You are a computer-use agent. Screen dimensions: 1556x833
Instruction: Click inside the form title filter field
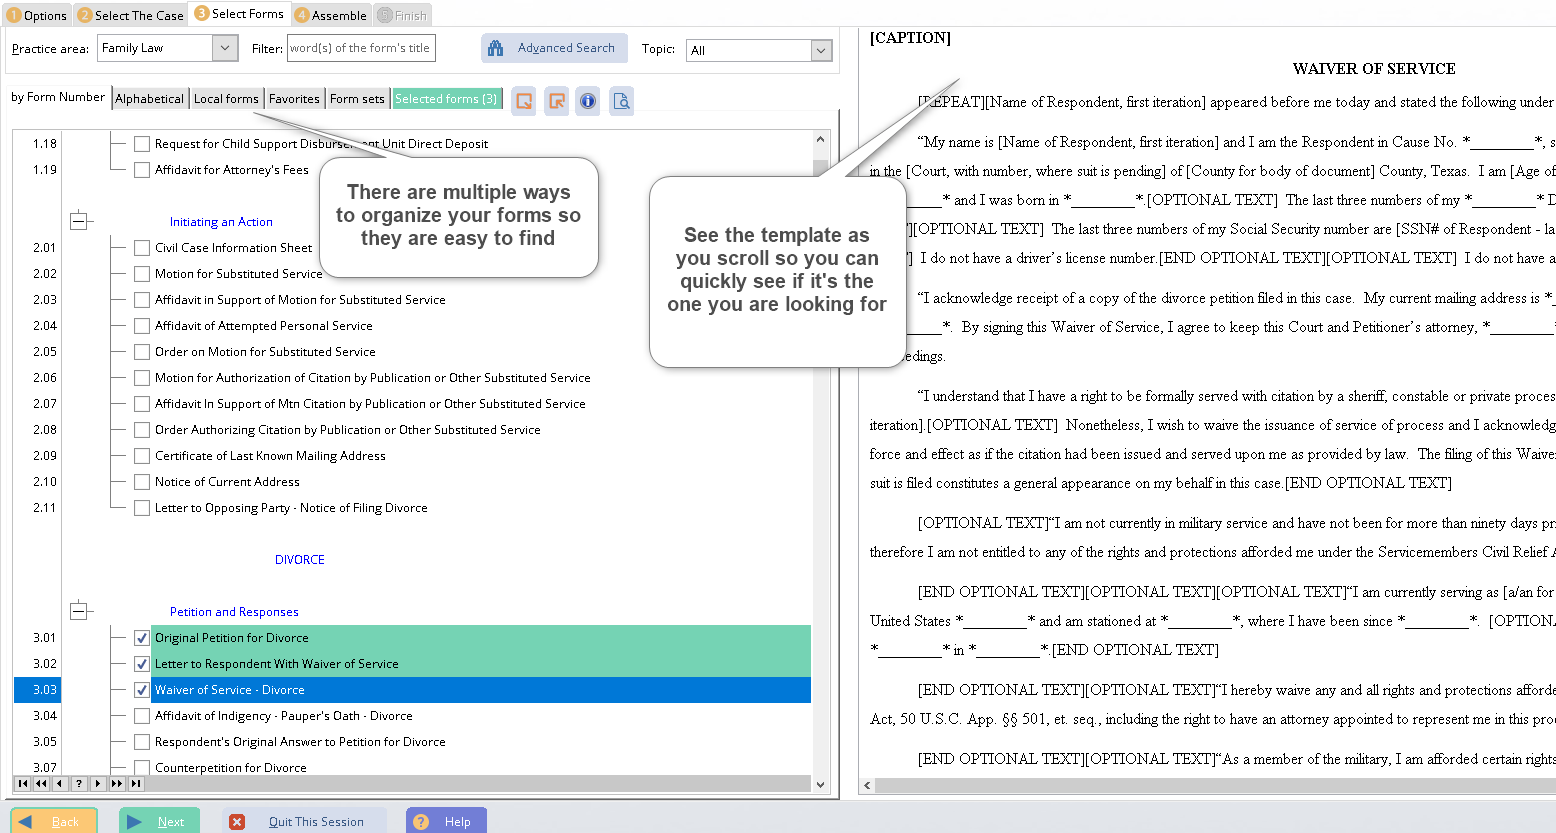pyautogui.click(x=361, y=47)
